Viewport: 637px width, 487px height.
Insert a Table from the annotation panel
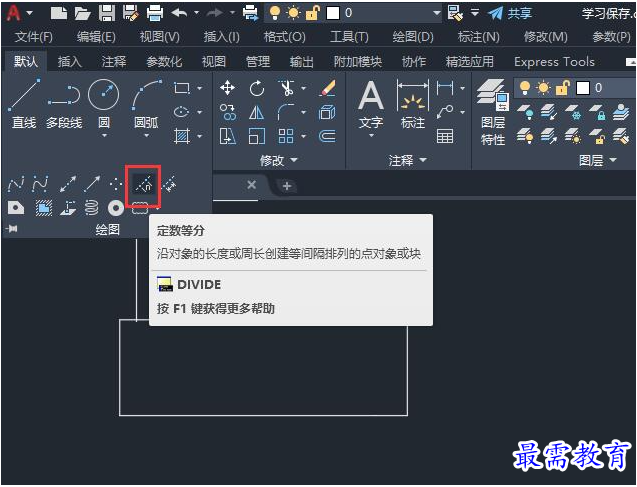445,136
